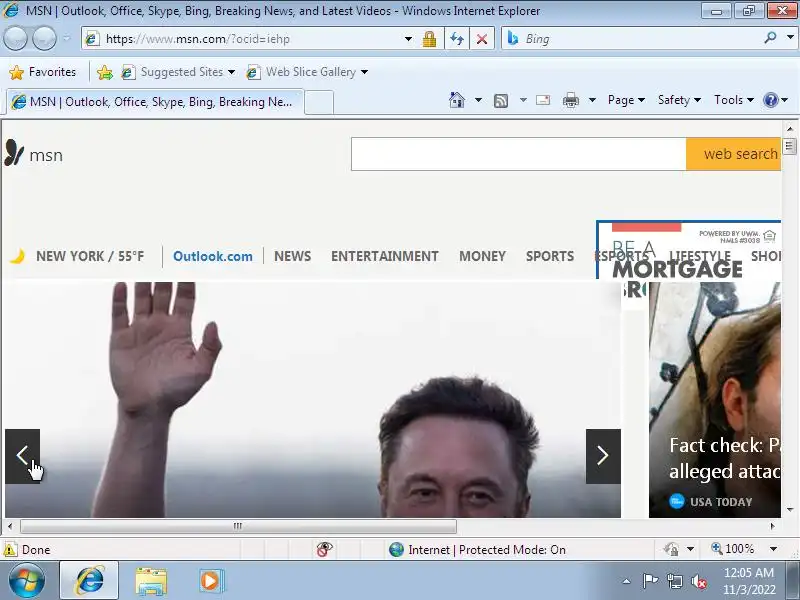
Task: Click the security lock icon
Action: pyautogui.click(x=429, y=39)
